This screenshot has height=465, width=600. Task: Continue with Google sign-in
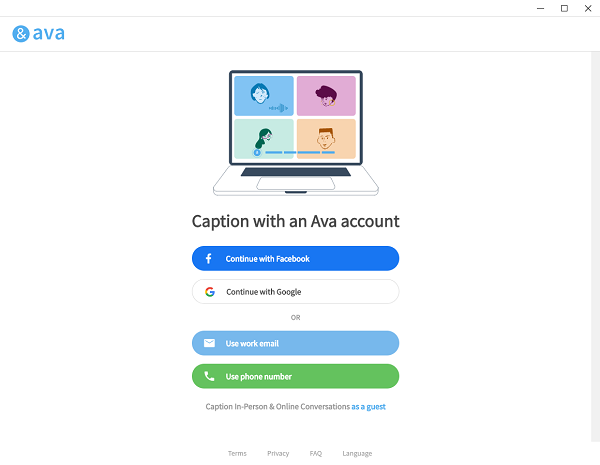tap(295, 292)
